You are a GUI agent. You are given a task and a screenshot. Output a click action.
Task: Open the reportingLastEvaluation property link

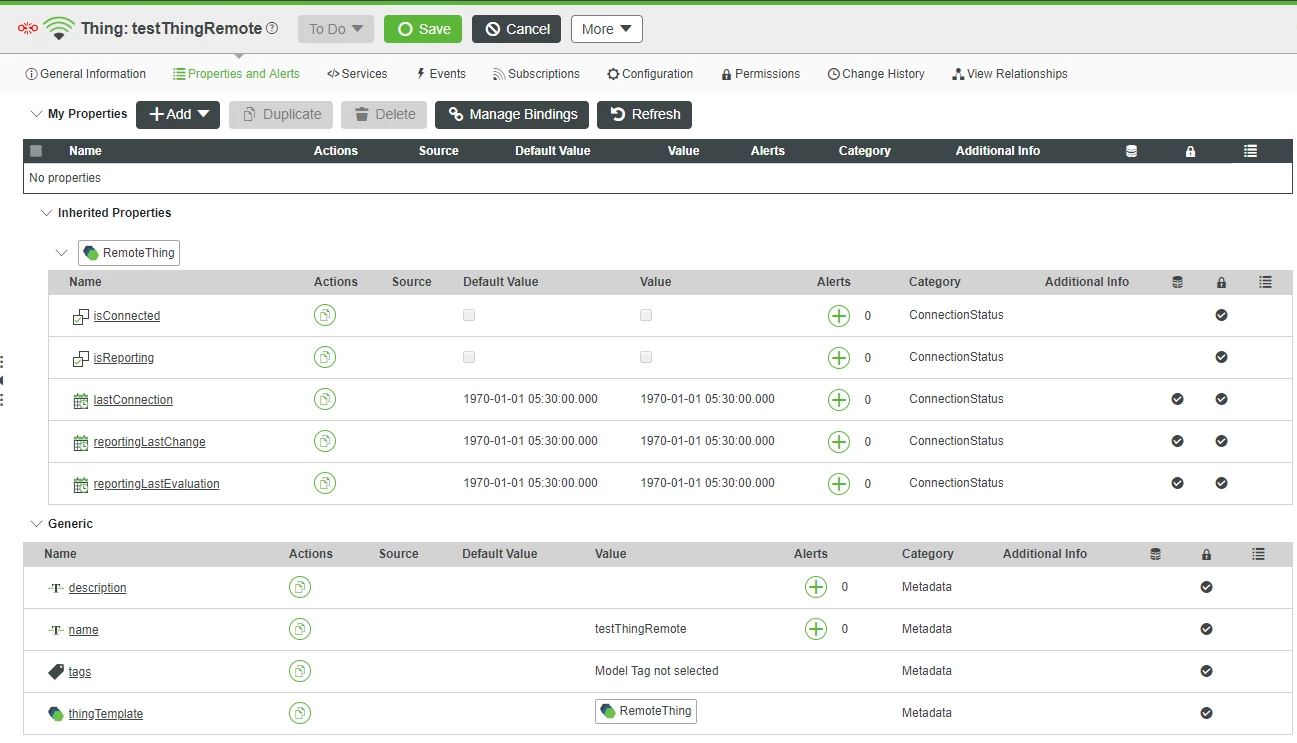pyautogui.click(x=157, y=484)
